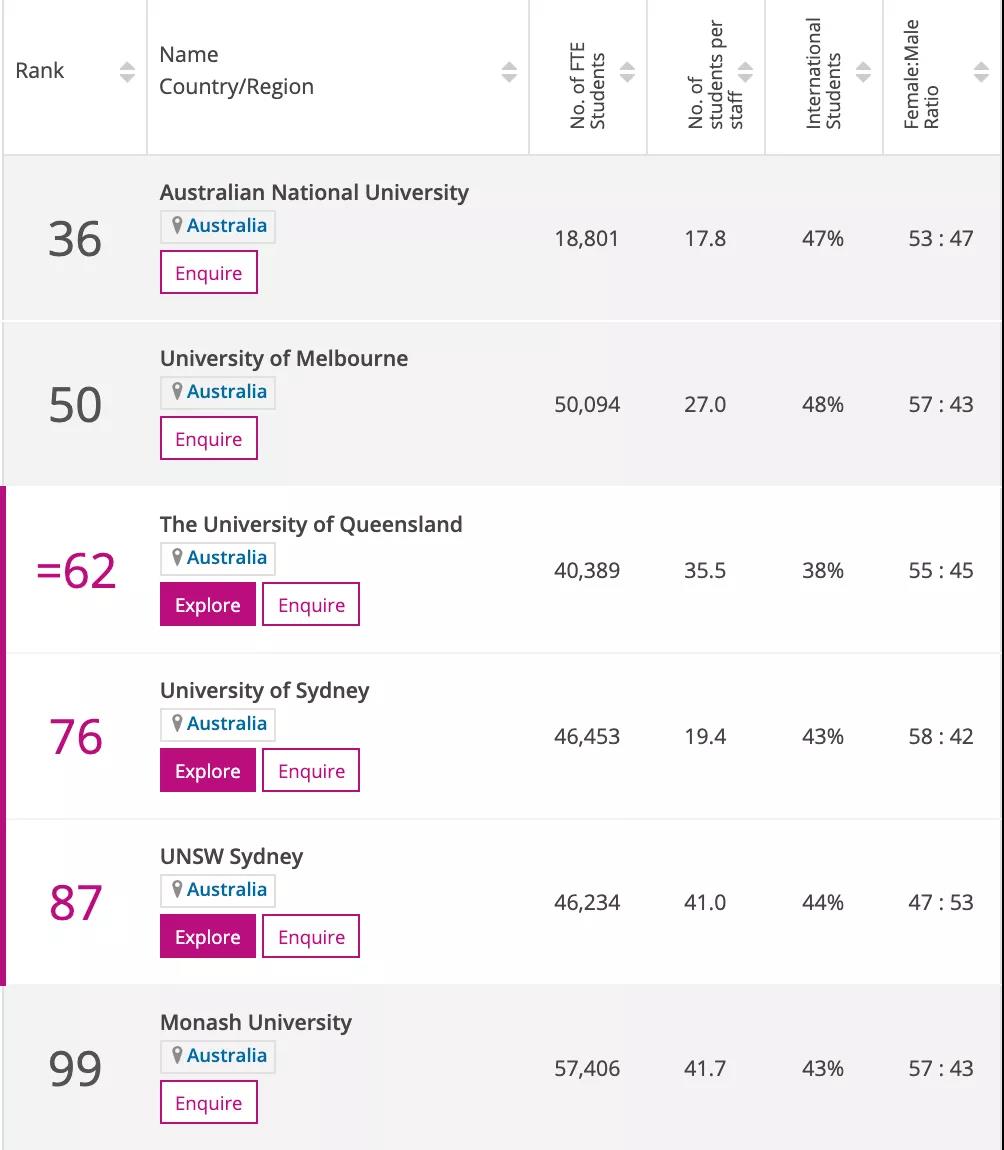The width and height of the screenshot is (1004, 1150).
Task: Enquire about University of Melbourne
Action: click(x=209, y=439)
